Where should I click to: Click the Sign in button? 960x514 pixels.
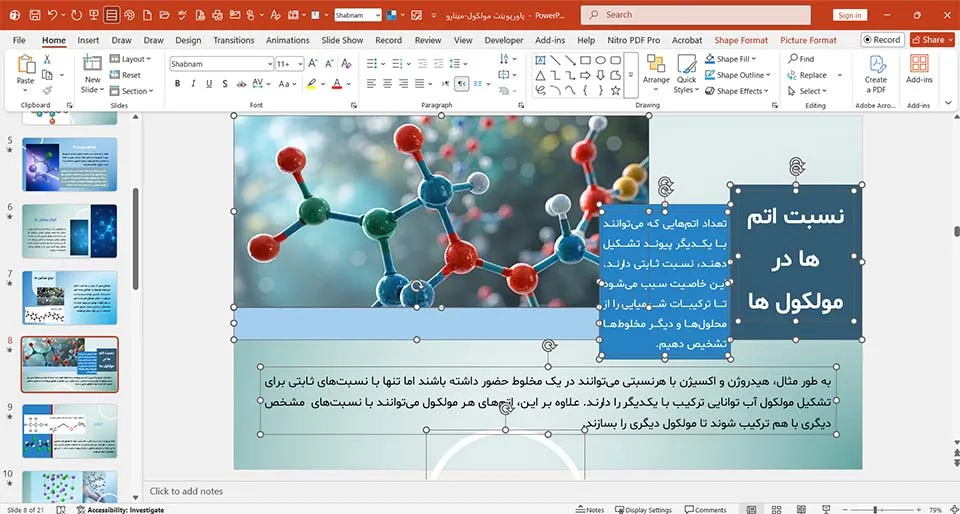[849, 15]
